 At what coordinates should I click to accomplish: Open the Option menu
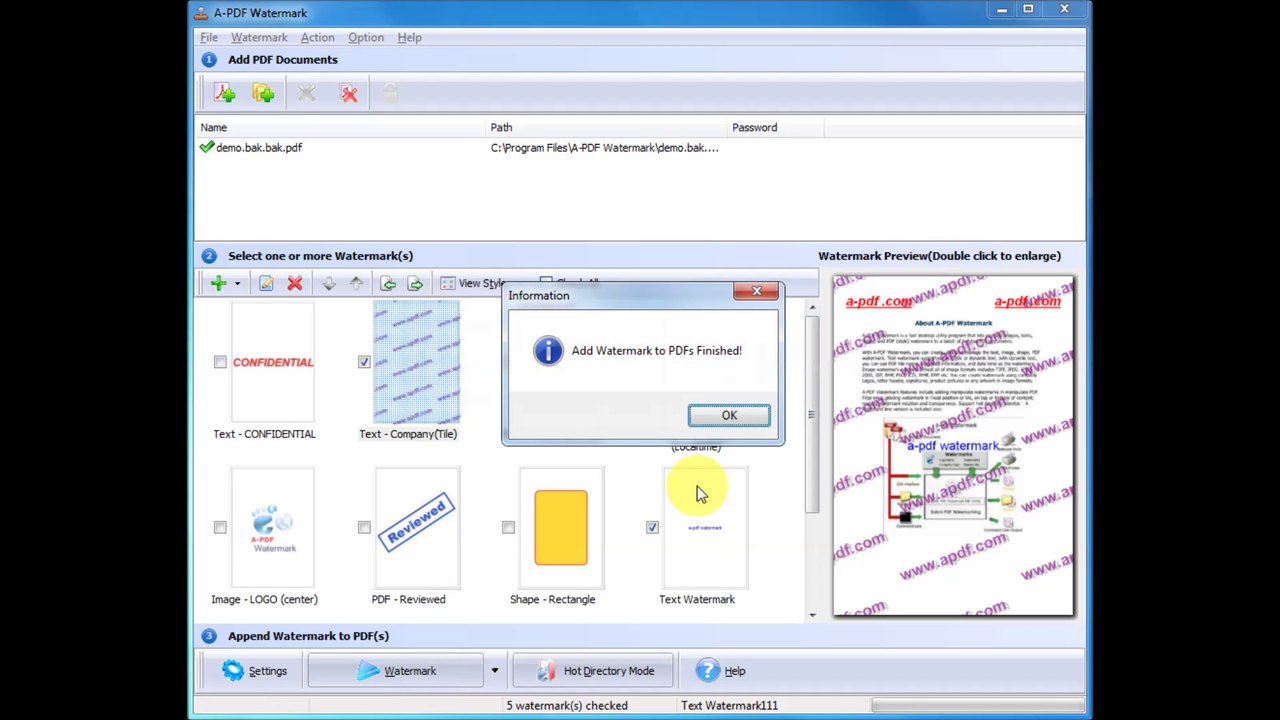(366, 37)
